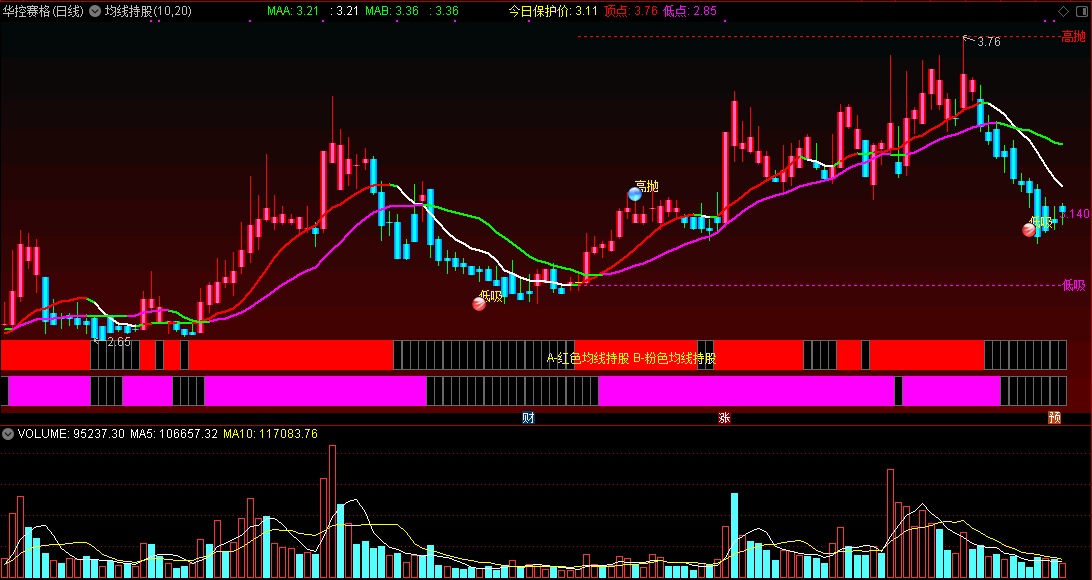Click the magenta 低吸 line label
This screenshot has height=580, width=1092.
tap(1073, 285)
